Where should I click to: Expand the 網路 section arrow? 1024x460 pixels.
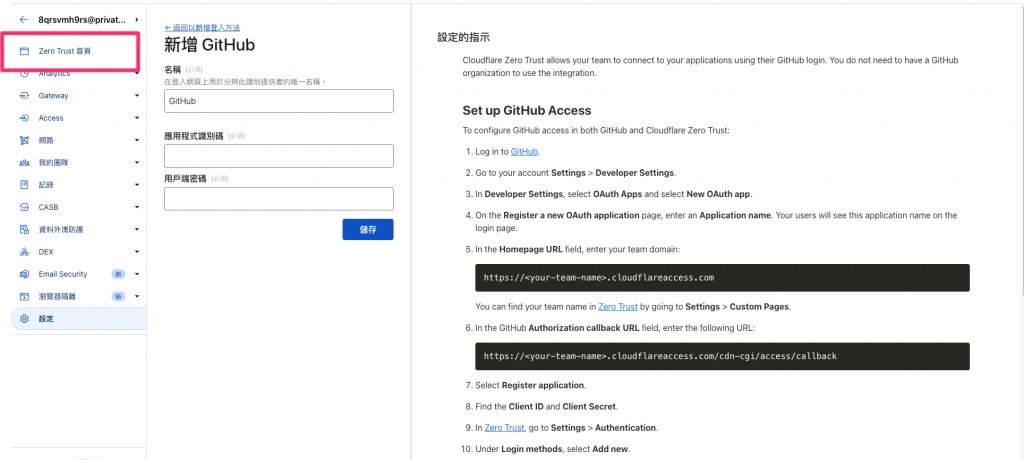pos(137,140)
